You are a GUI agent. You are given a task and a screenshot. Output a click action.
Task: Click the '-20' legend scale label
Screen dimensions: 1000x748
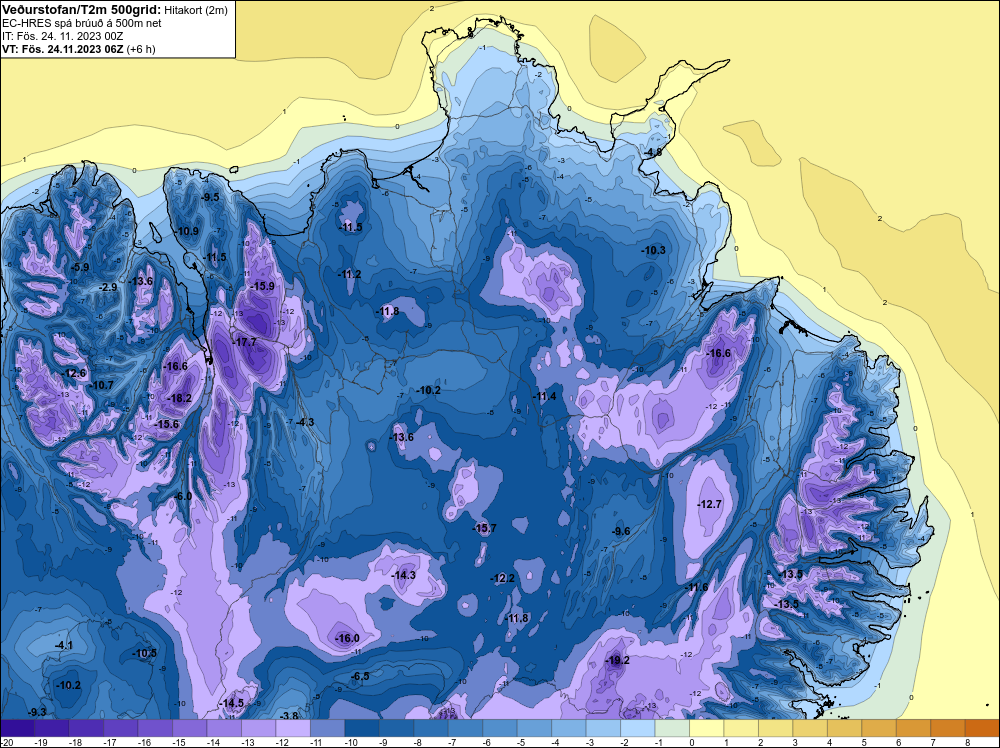(6, 742)
